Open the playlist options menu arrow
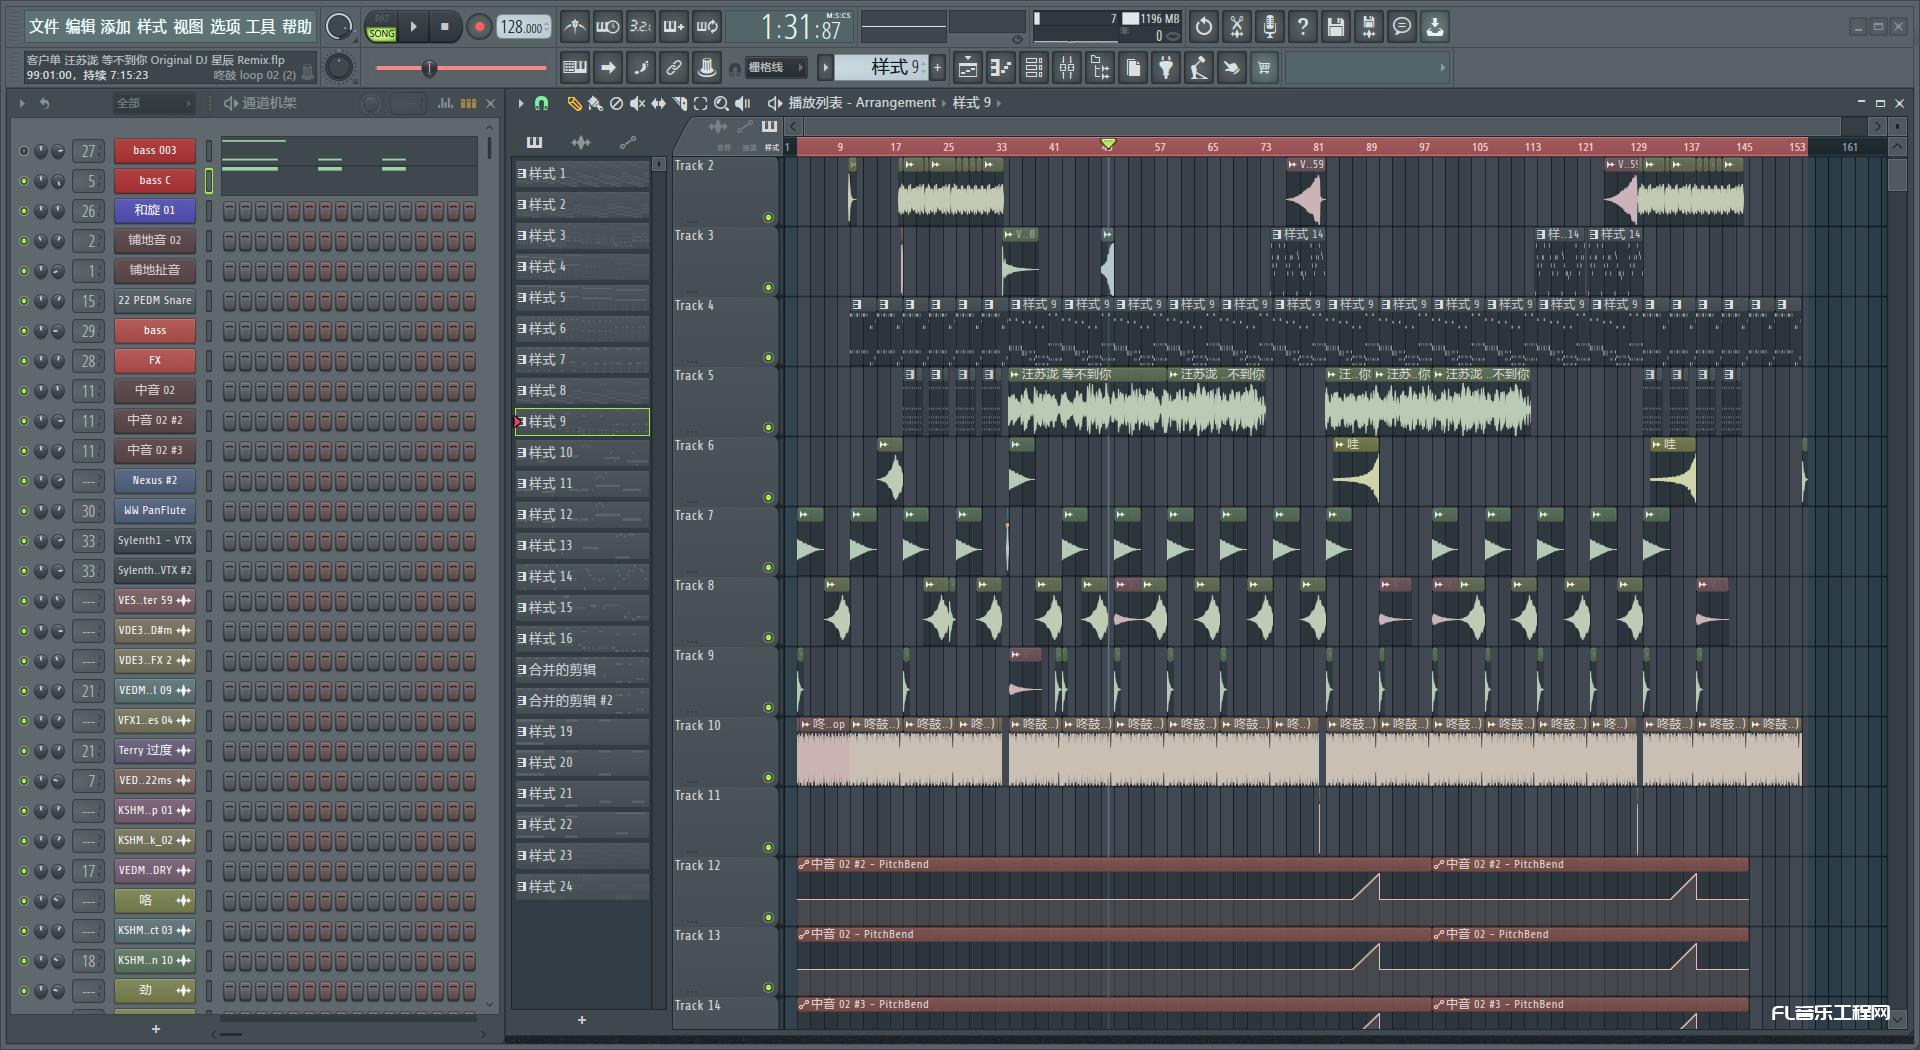1920x1050 pixels. (521, 103)
